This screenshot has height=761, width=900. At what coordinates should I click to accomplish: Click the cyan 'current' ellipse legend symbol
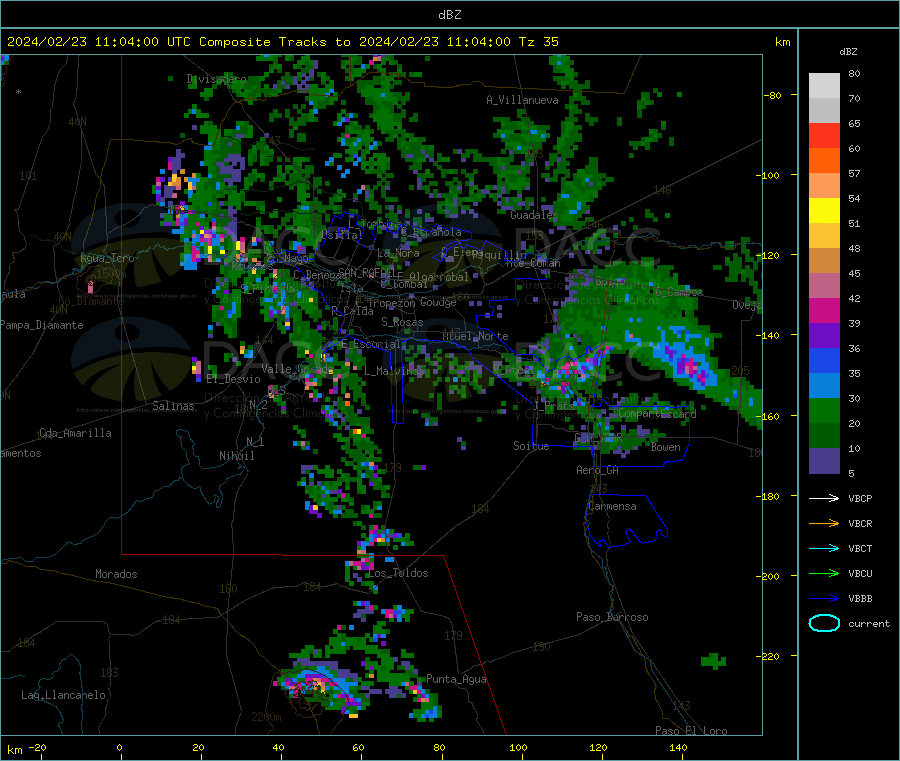click(824, 623)
